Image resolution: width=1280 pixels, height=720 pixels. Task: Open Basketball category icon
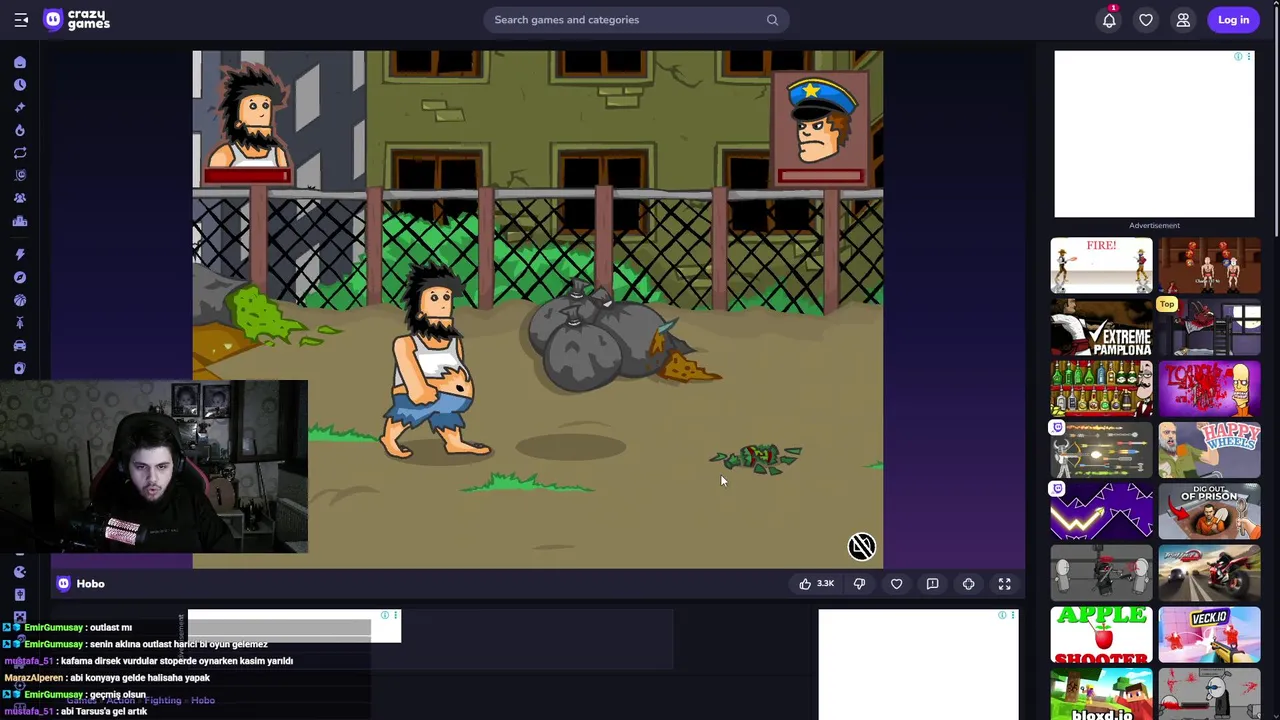click(x=20, y=300)
